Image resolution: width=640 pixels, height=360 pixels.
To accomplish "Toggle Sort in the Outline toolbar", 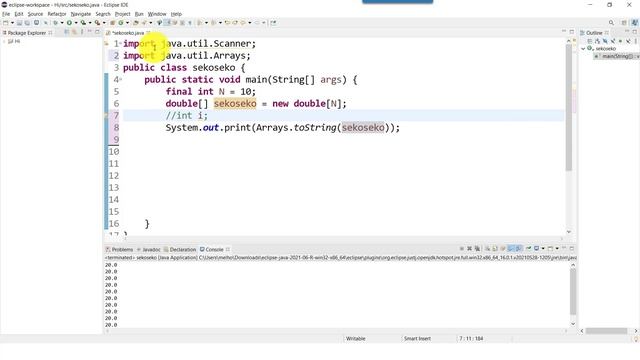I will tap(597, 41).
